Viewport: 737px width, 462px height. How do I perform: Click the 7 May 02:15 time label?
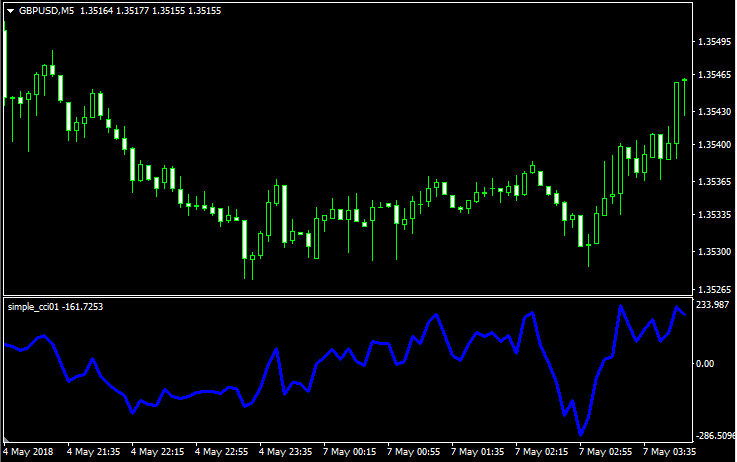(542, 451)
